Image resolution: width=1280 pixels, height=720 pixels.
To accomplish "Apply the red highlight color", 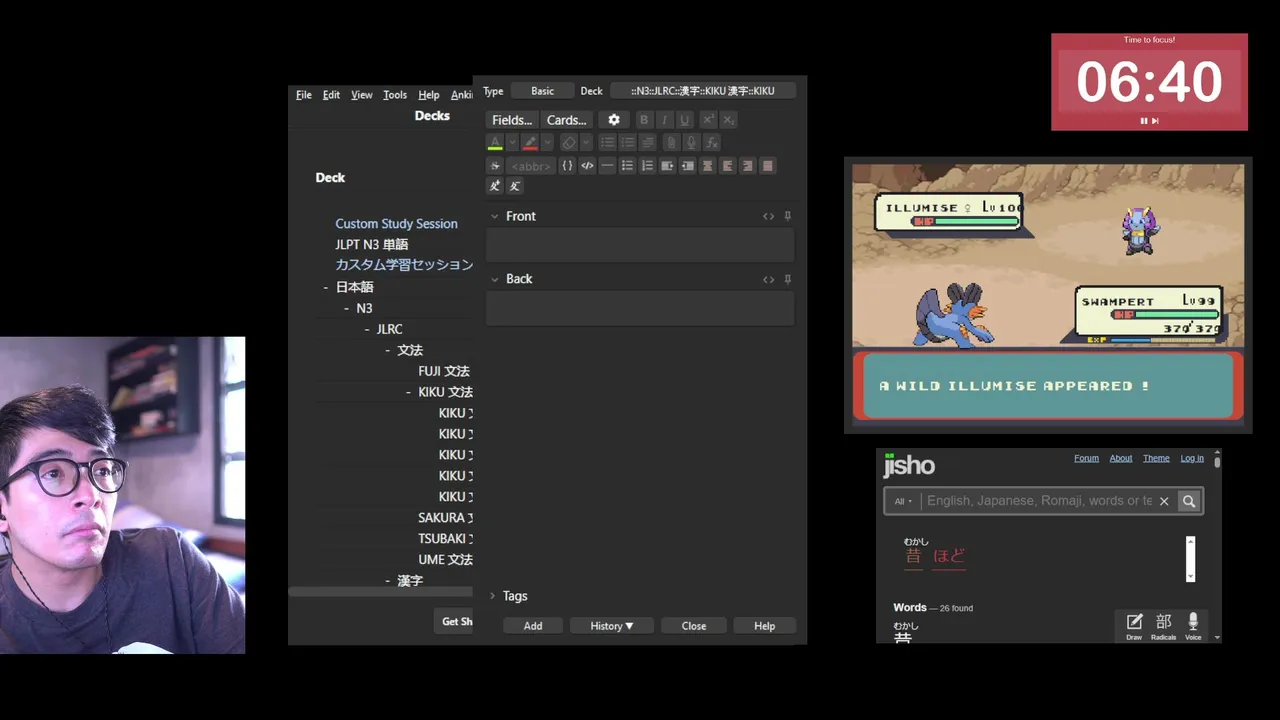I will (x=530, y=143).
